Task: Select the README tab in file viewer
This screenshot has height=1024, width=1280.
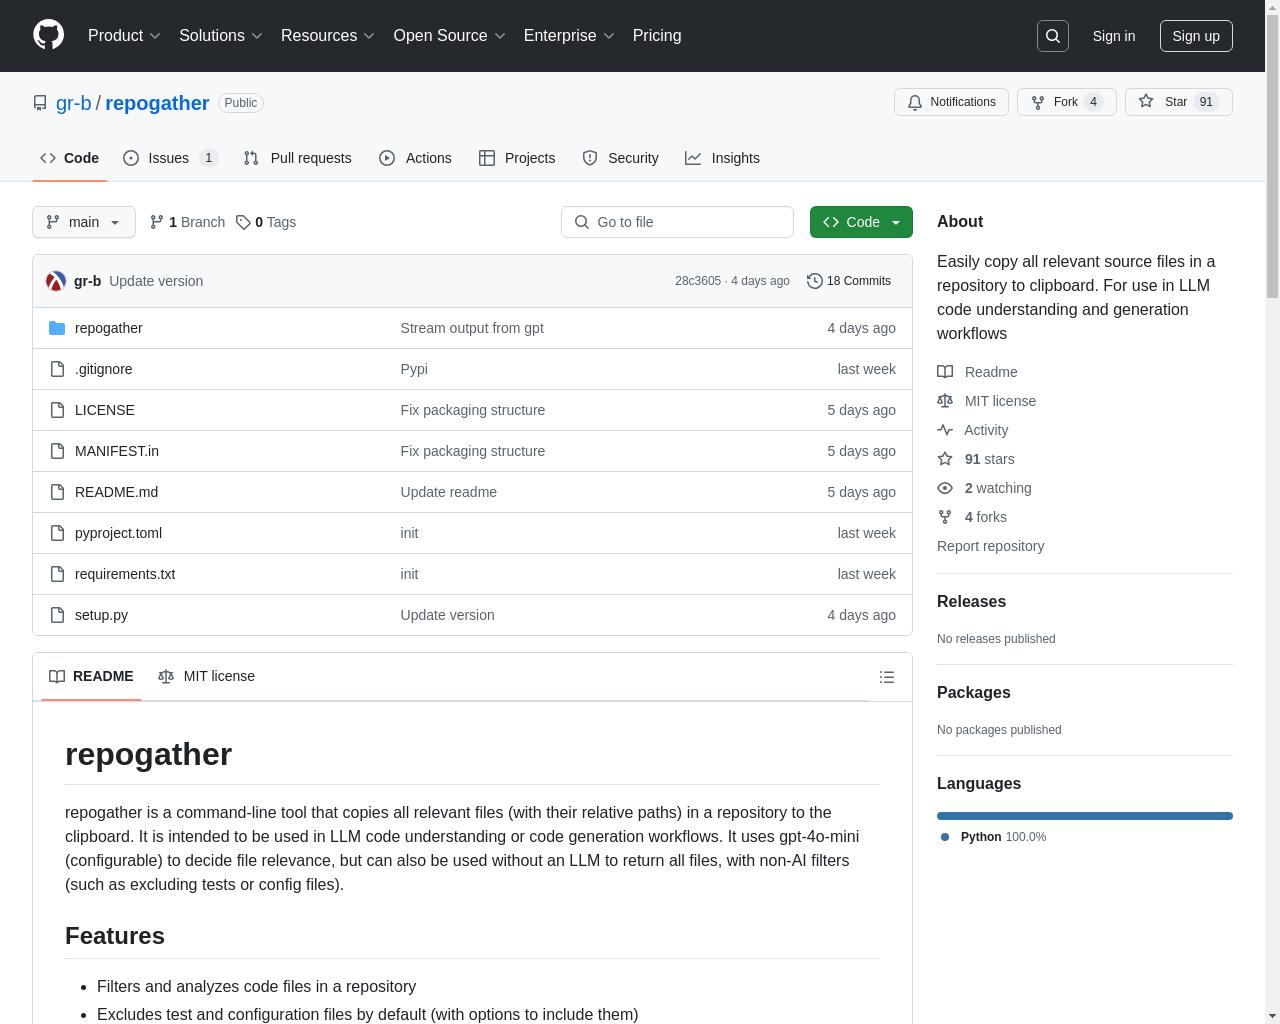Action: [x=91, y=676]
